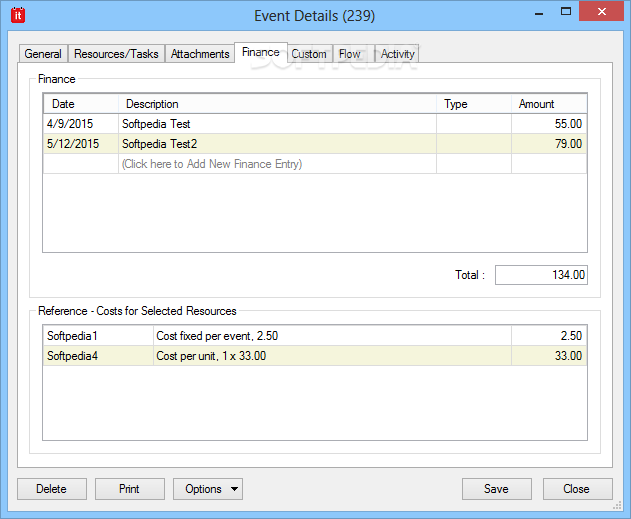631x519 pixels.
Task: Sort by the Amount column header
Action: pyautogui.click(x=549, y=104)
